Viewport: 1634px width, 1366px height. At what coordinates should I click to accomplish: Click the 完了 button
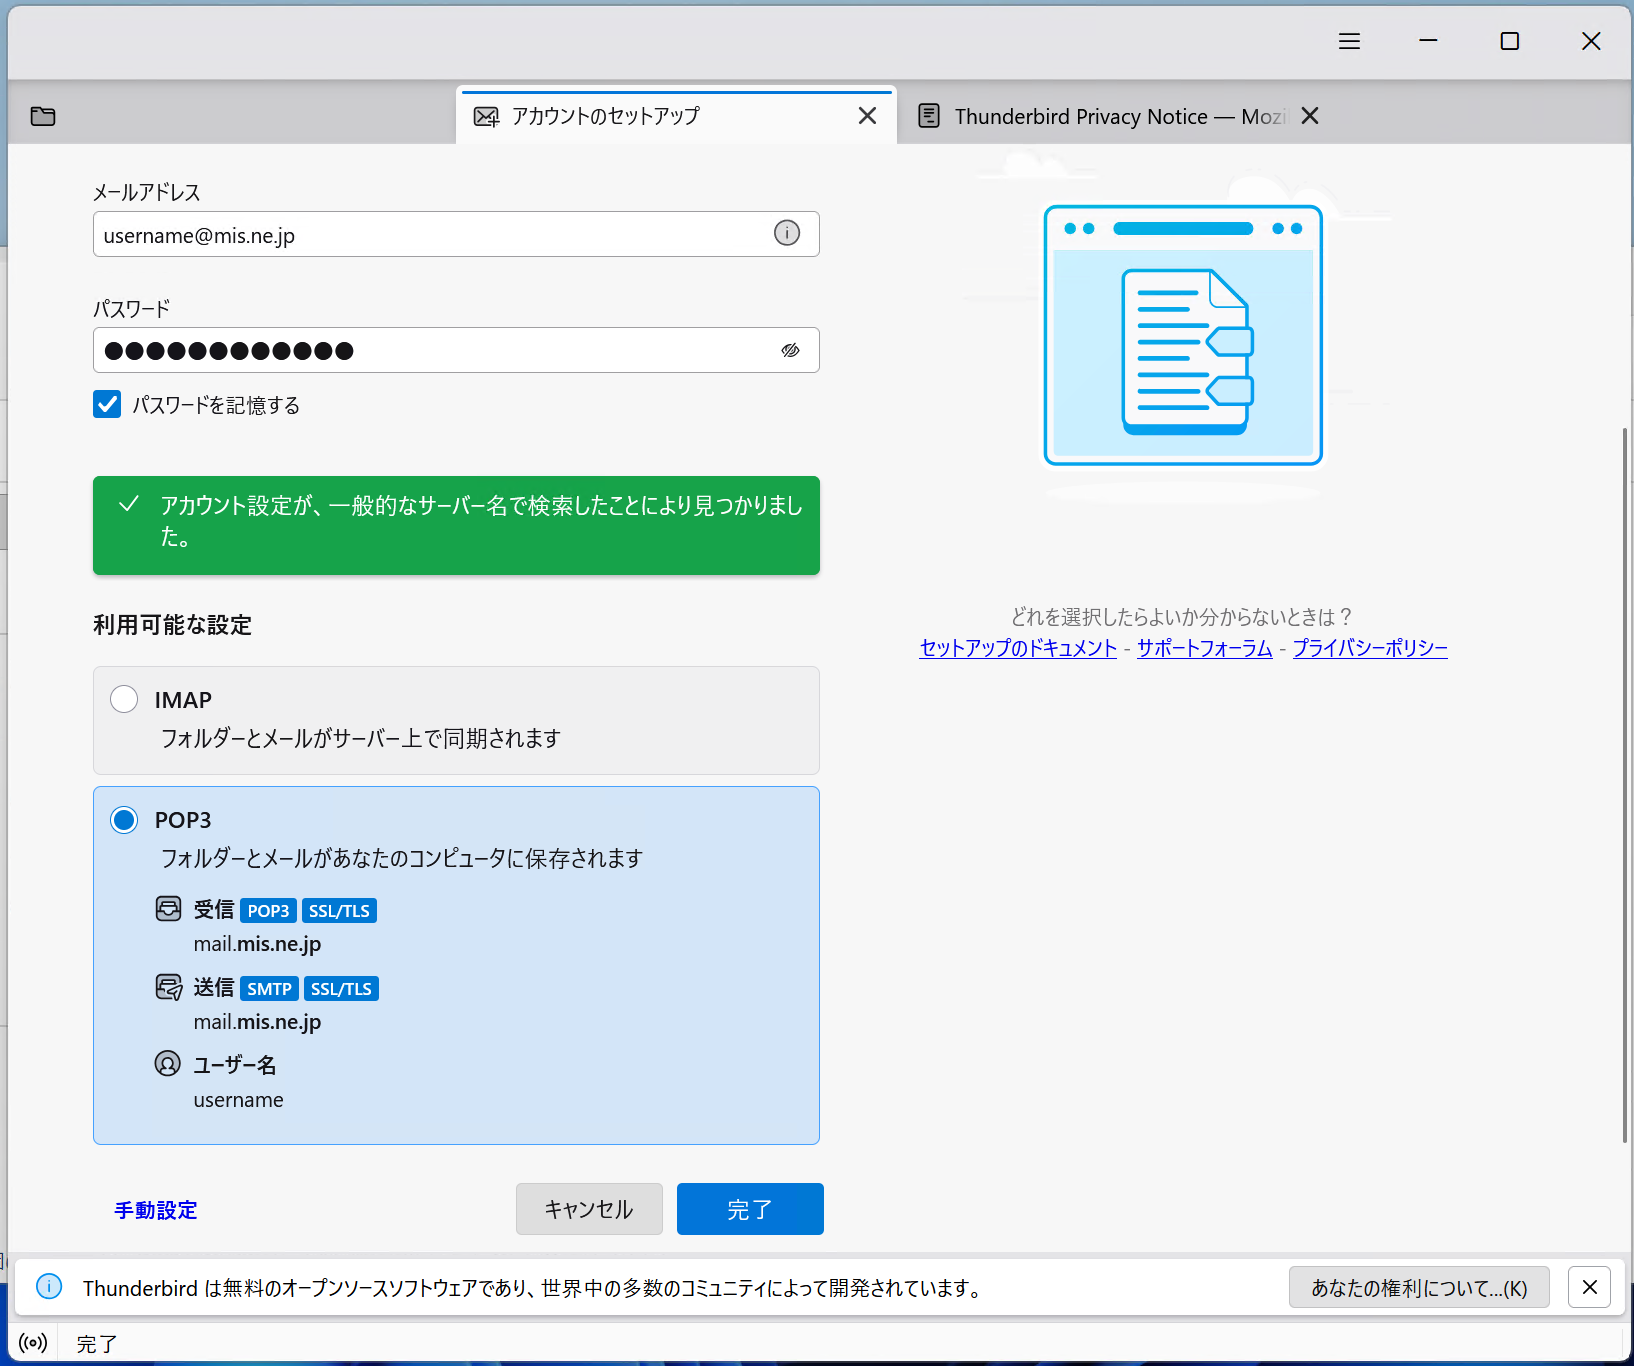(749, 1209)
